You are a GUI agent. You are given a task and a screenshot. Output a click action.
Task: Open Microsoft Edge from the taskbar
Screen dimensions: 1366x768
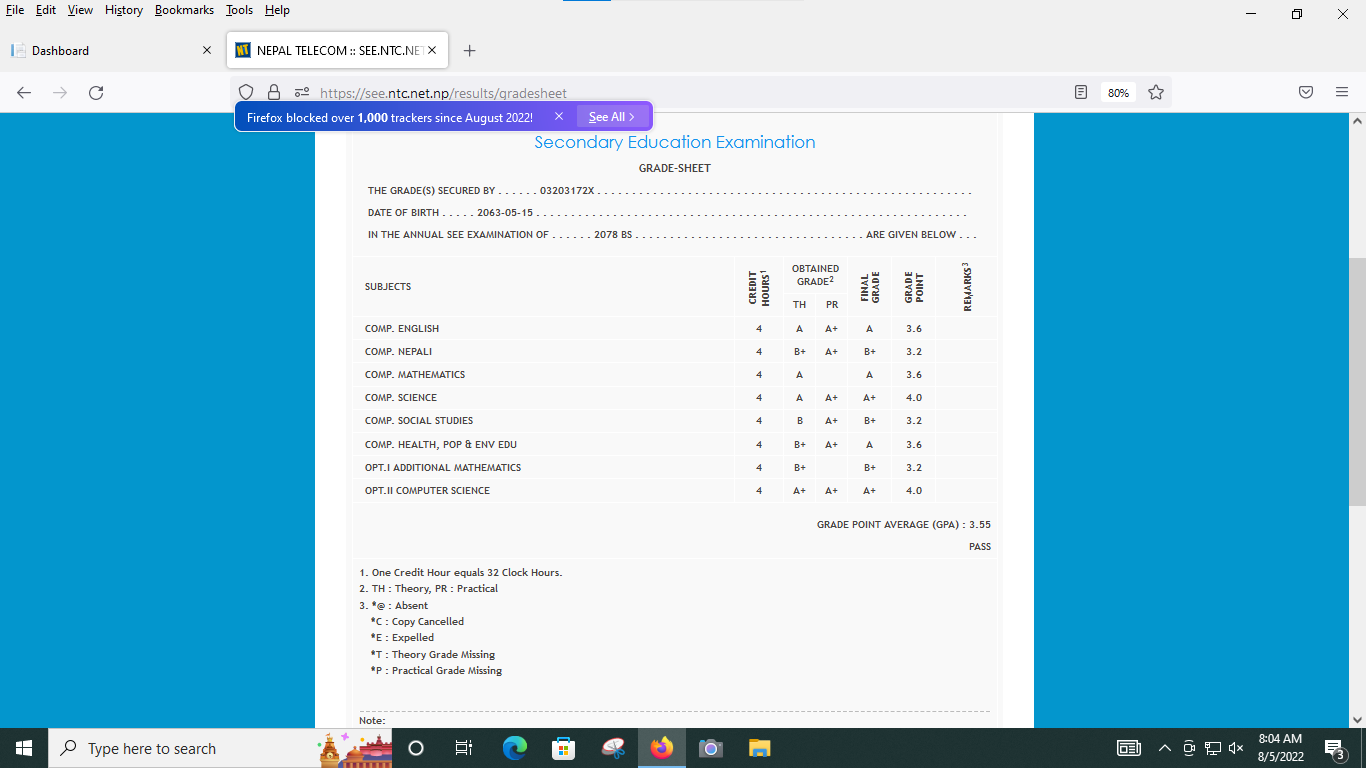(515, 748)
